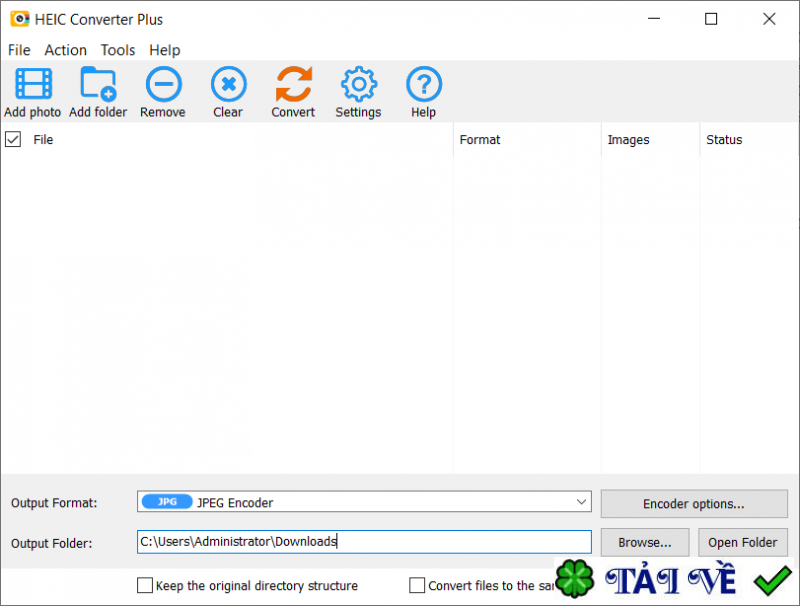
Task: Click the Encoder options button
Action: (694, 503)
